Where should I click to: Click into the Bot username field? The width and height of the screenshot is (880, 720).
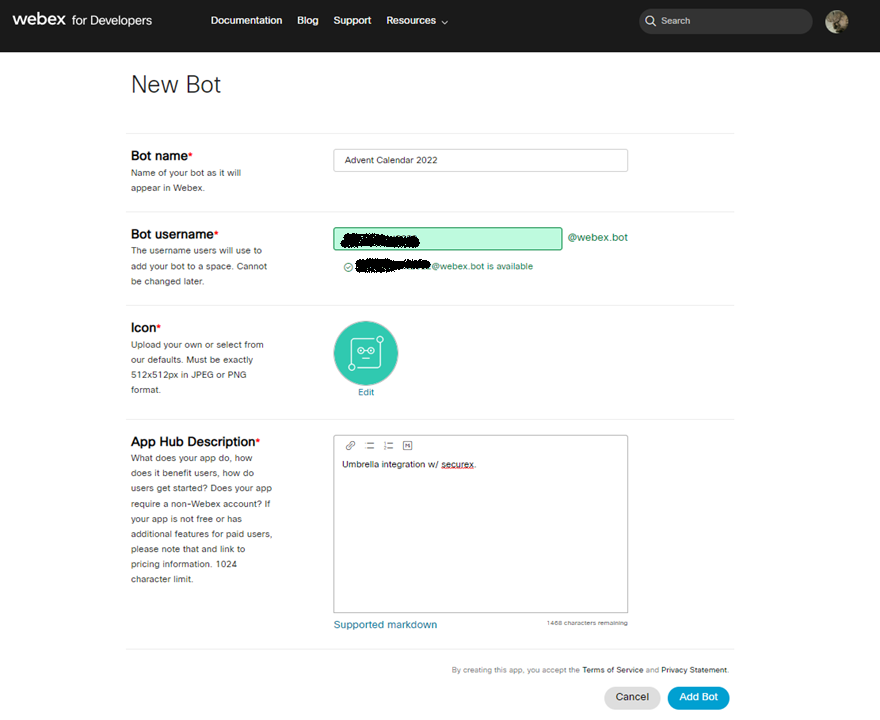[x=447, y=239]
